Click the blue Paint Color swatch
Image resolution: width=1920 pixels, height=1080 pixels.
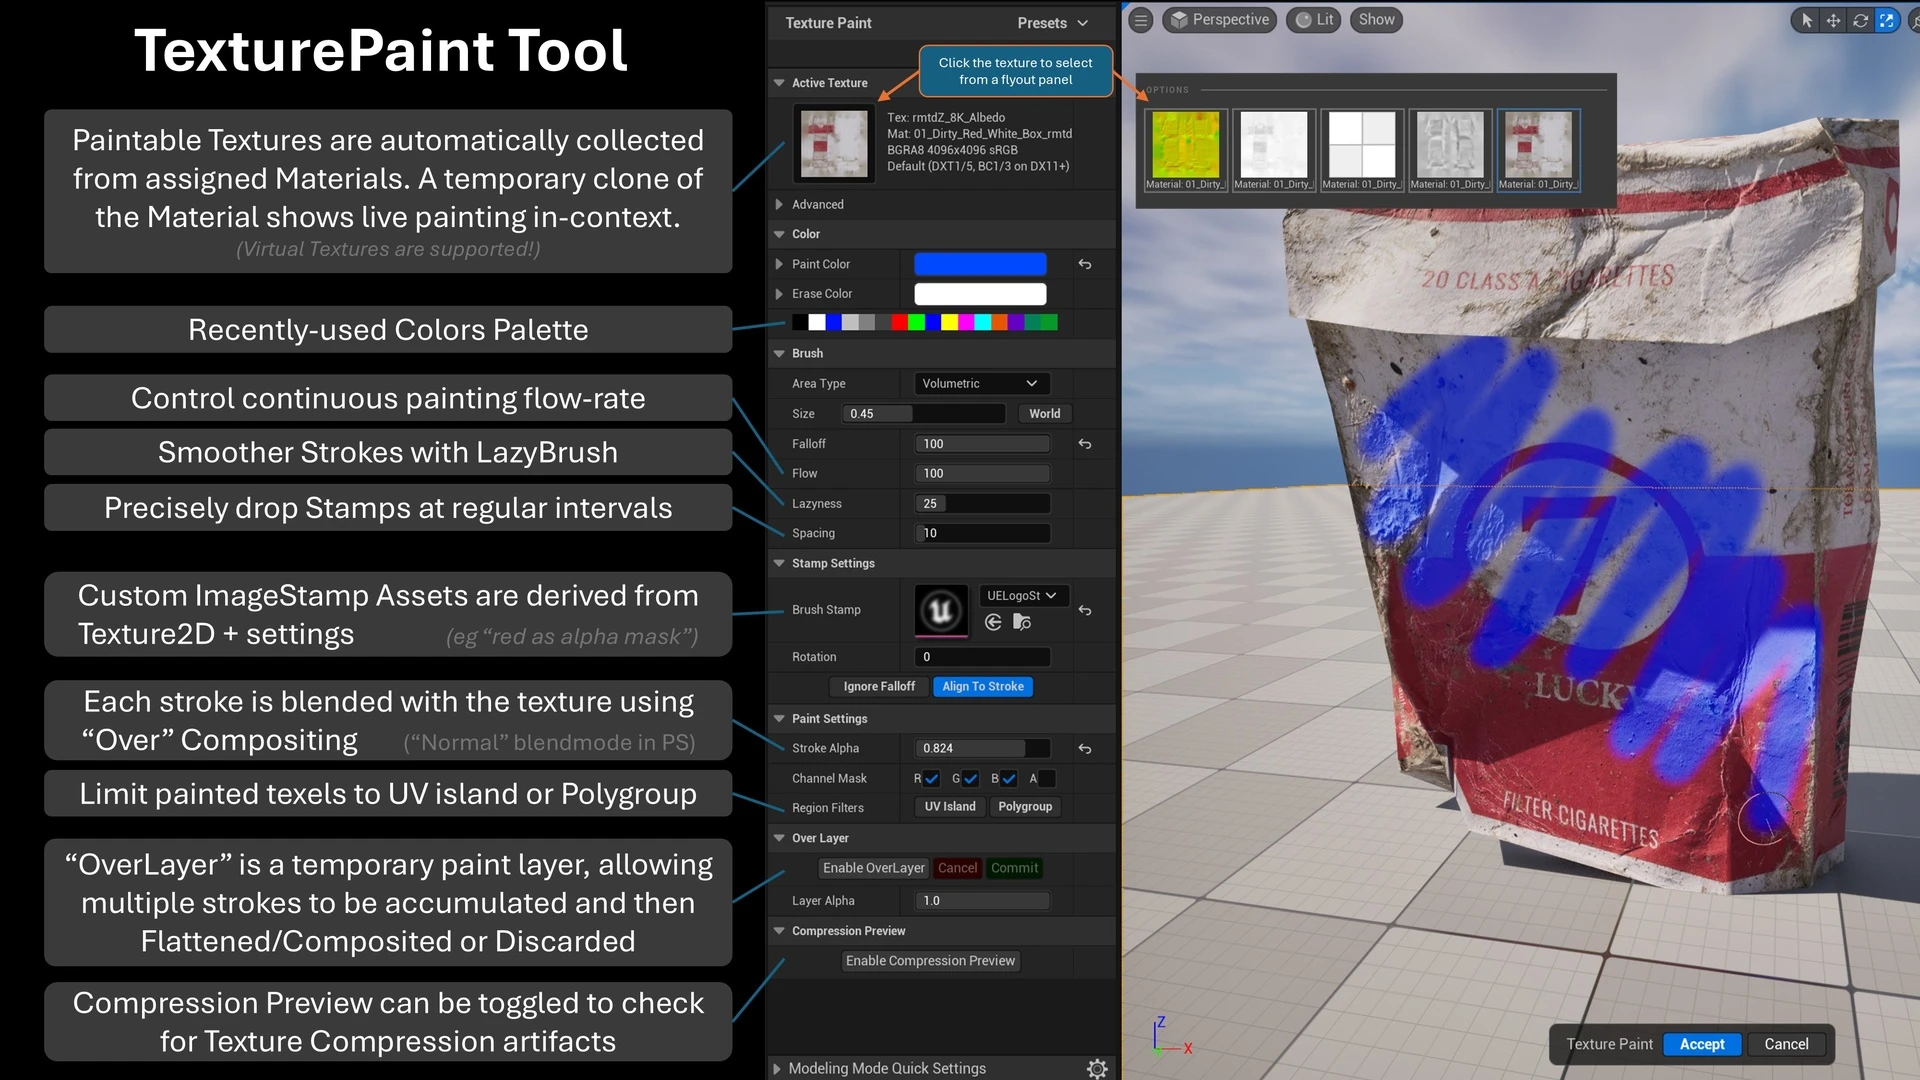point(979,263)
